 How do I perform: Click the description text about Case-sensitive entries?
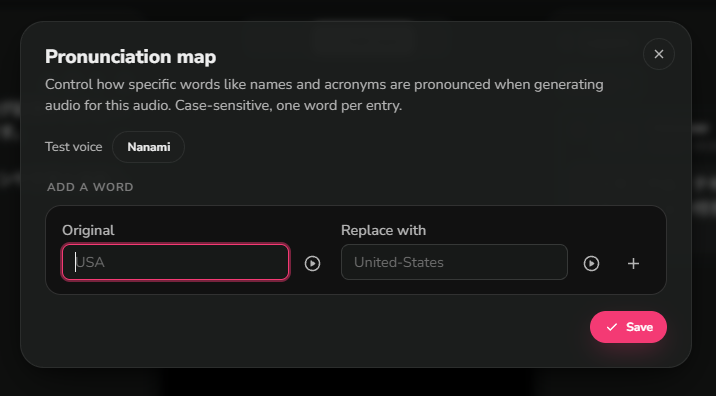tap(324, 95)
